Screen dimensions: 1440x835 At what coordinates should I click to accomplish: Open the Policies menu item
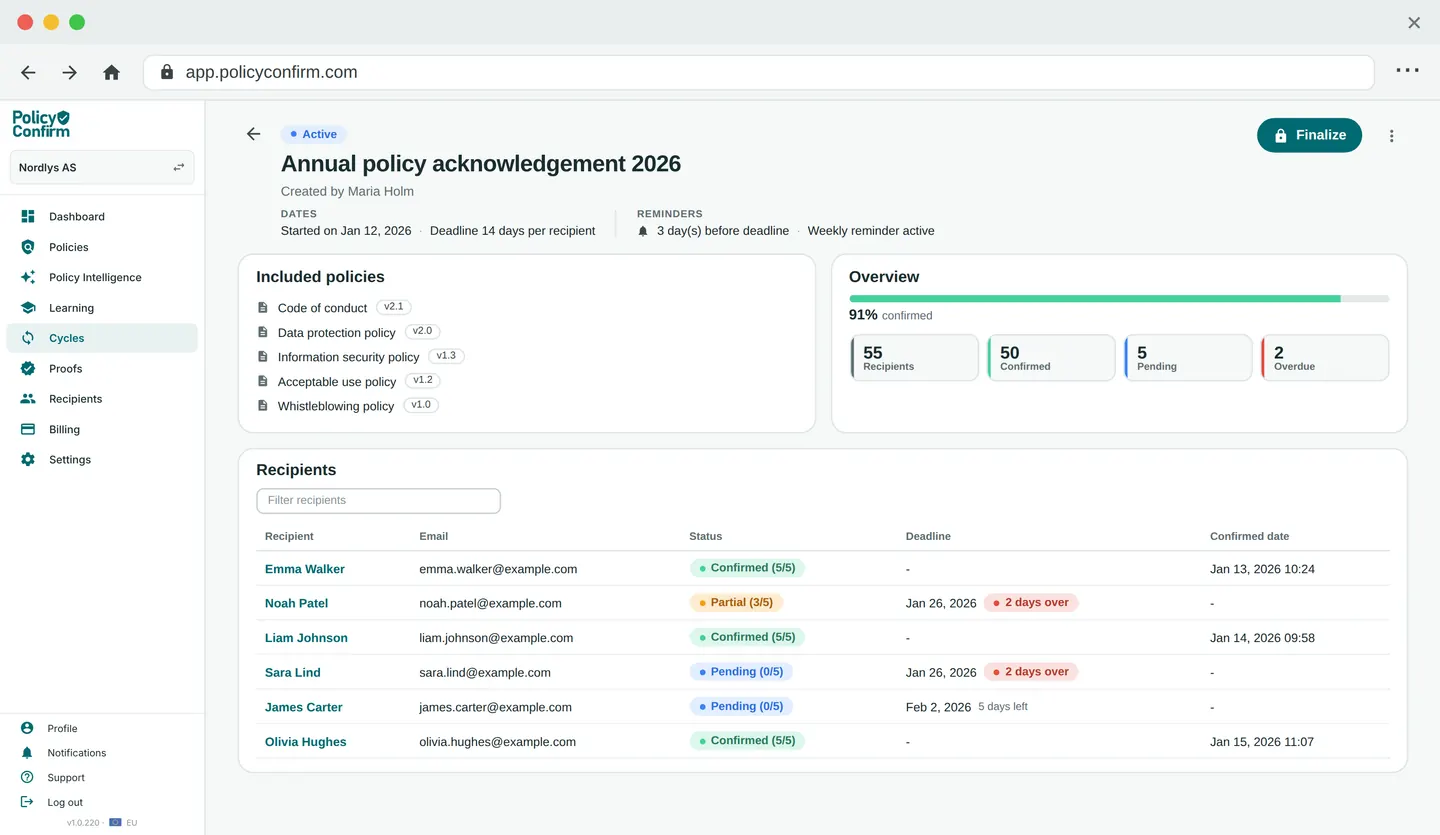point(102,247)
